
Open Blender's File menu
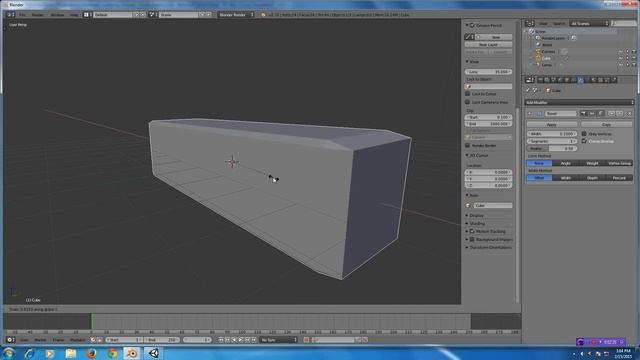tap(22, 15)
